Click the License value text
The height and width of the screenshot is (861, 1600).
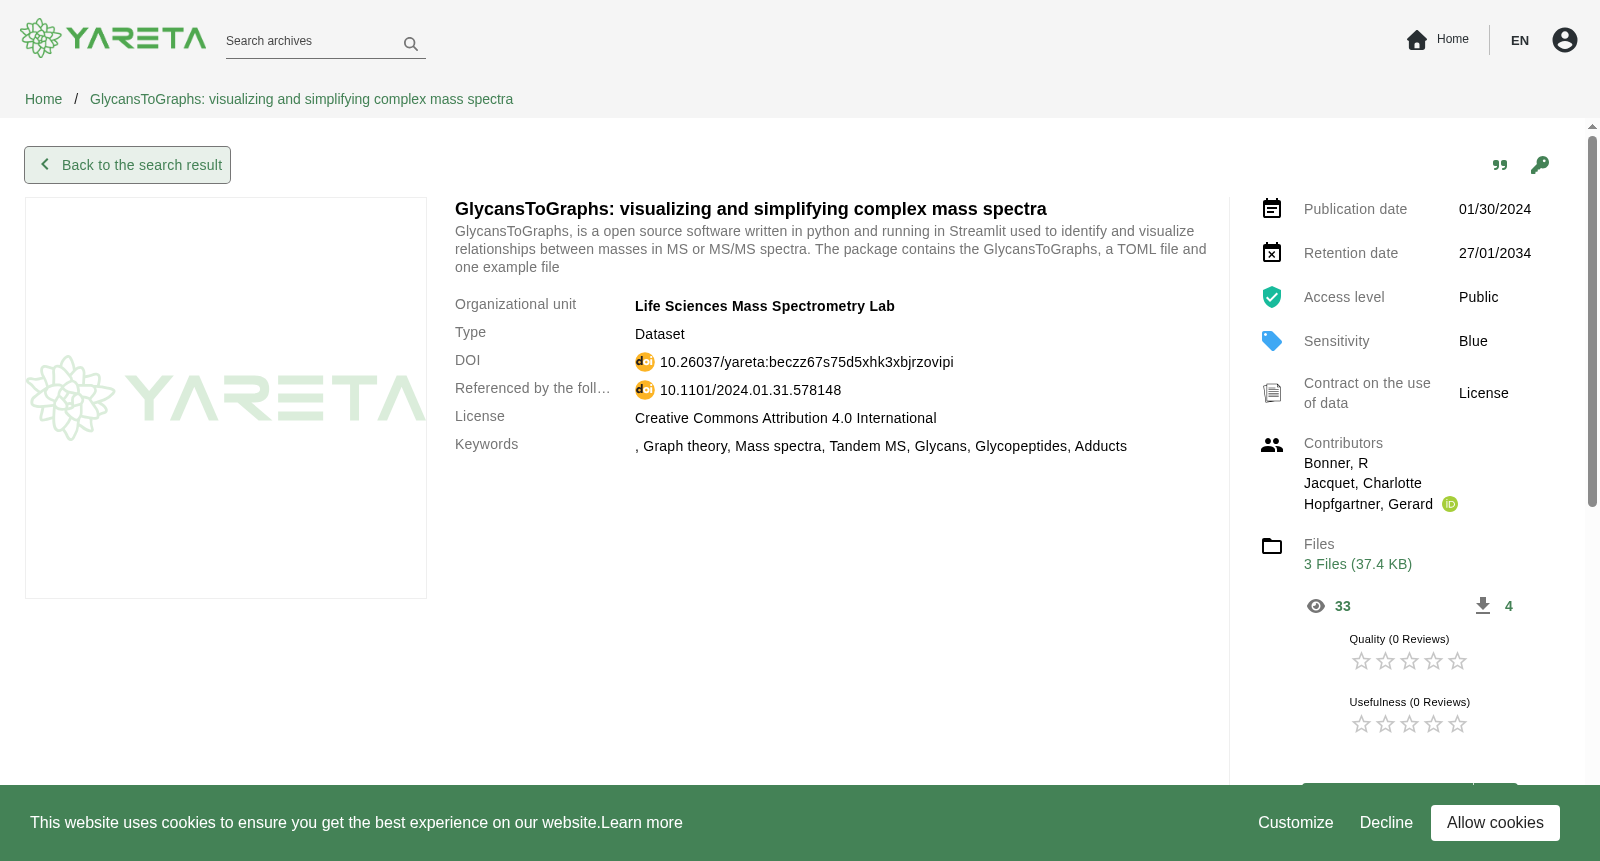click(1484, 393)
